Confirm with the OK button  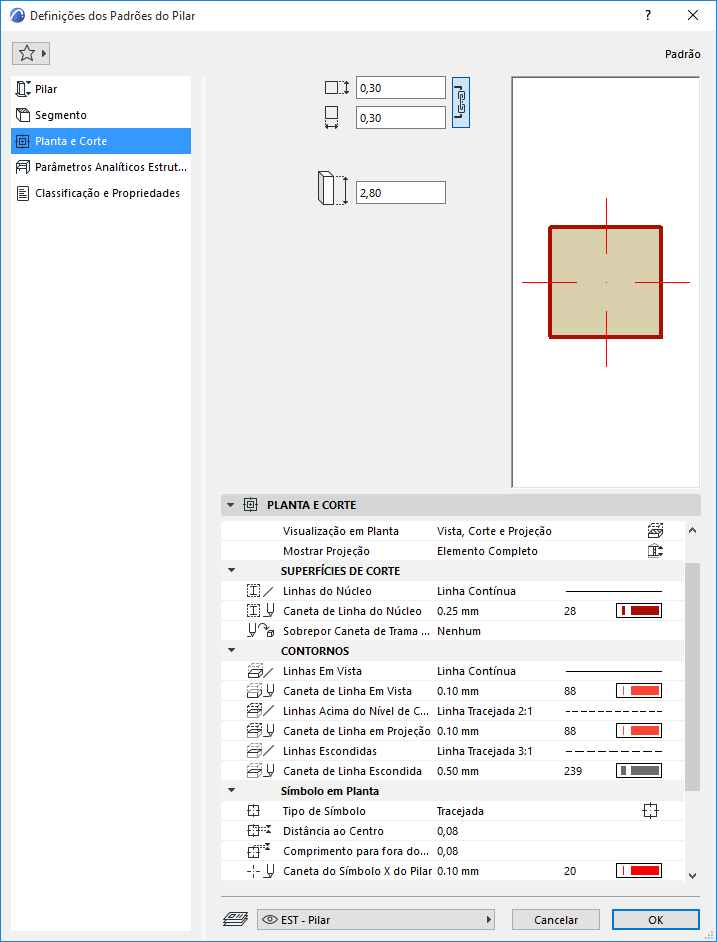click(x=656, y=920)
